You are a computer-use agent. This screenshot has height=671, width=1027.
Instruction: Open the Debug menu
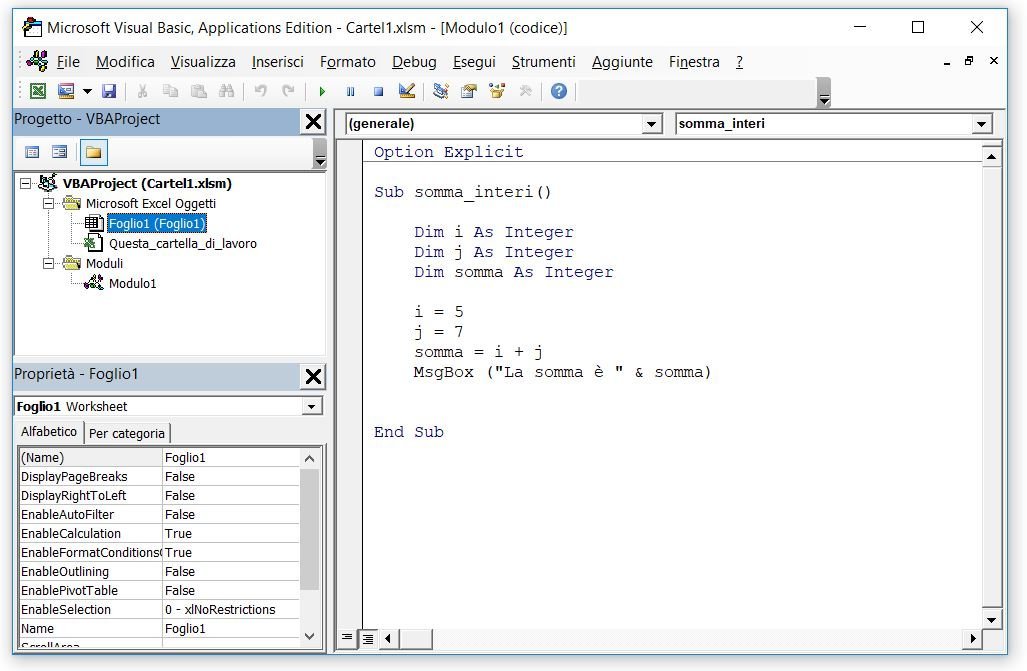click(414, 62)
